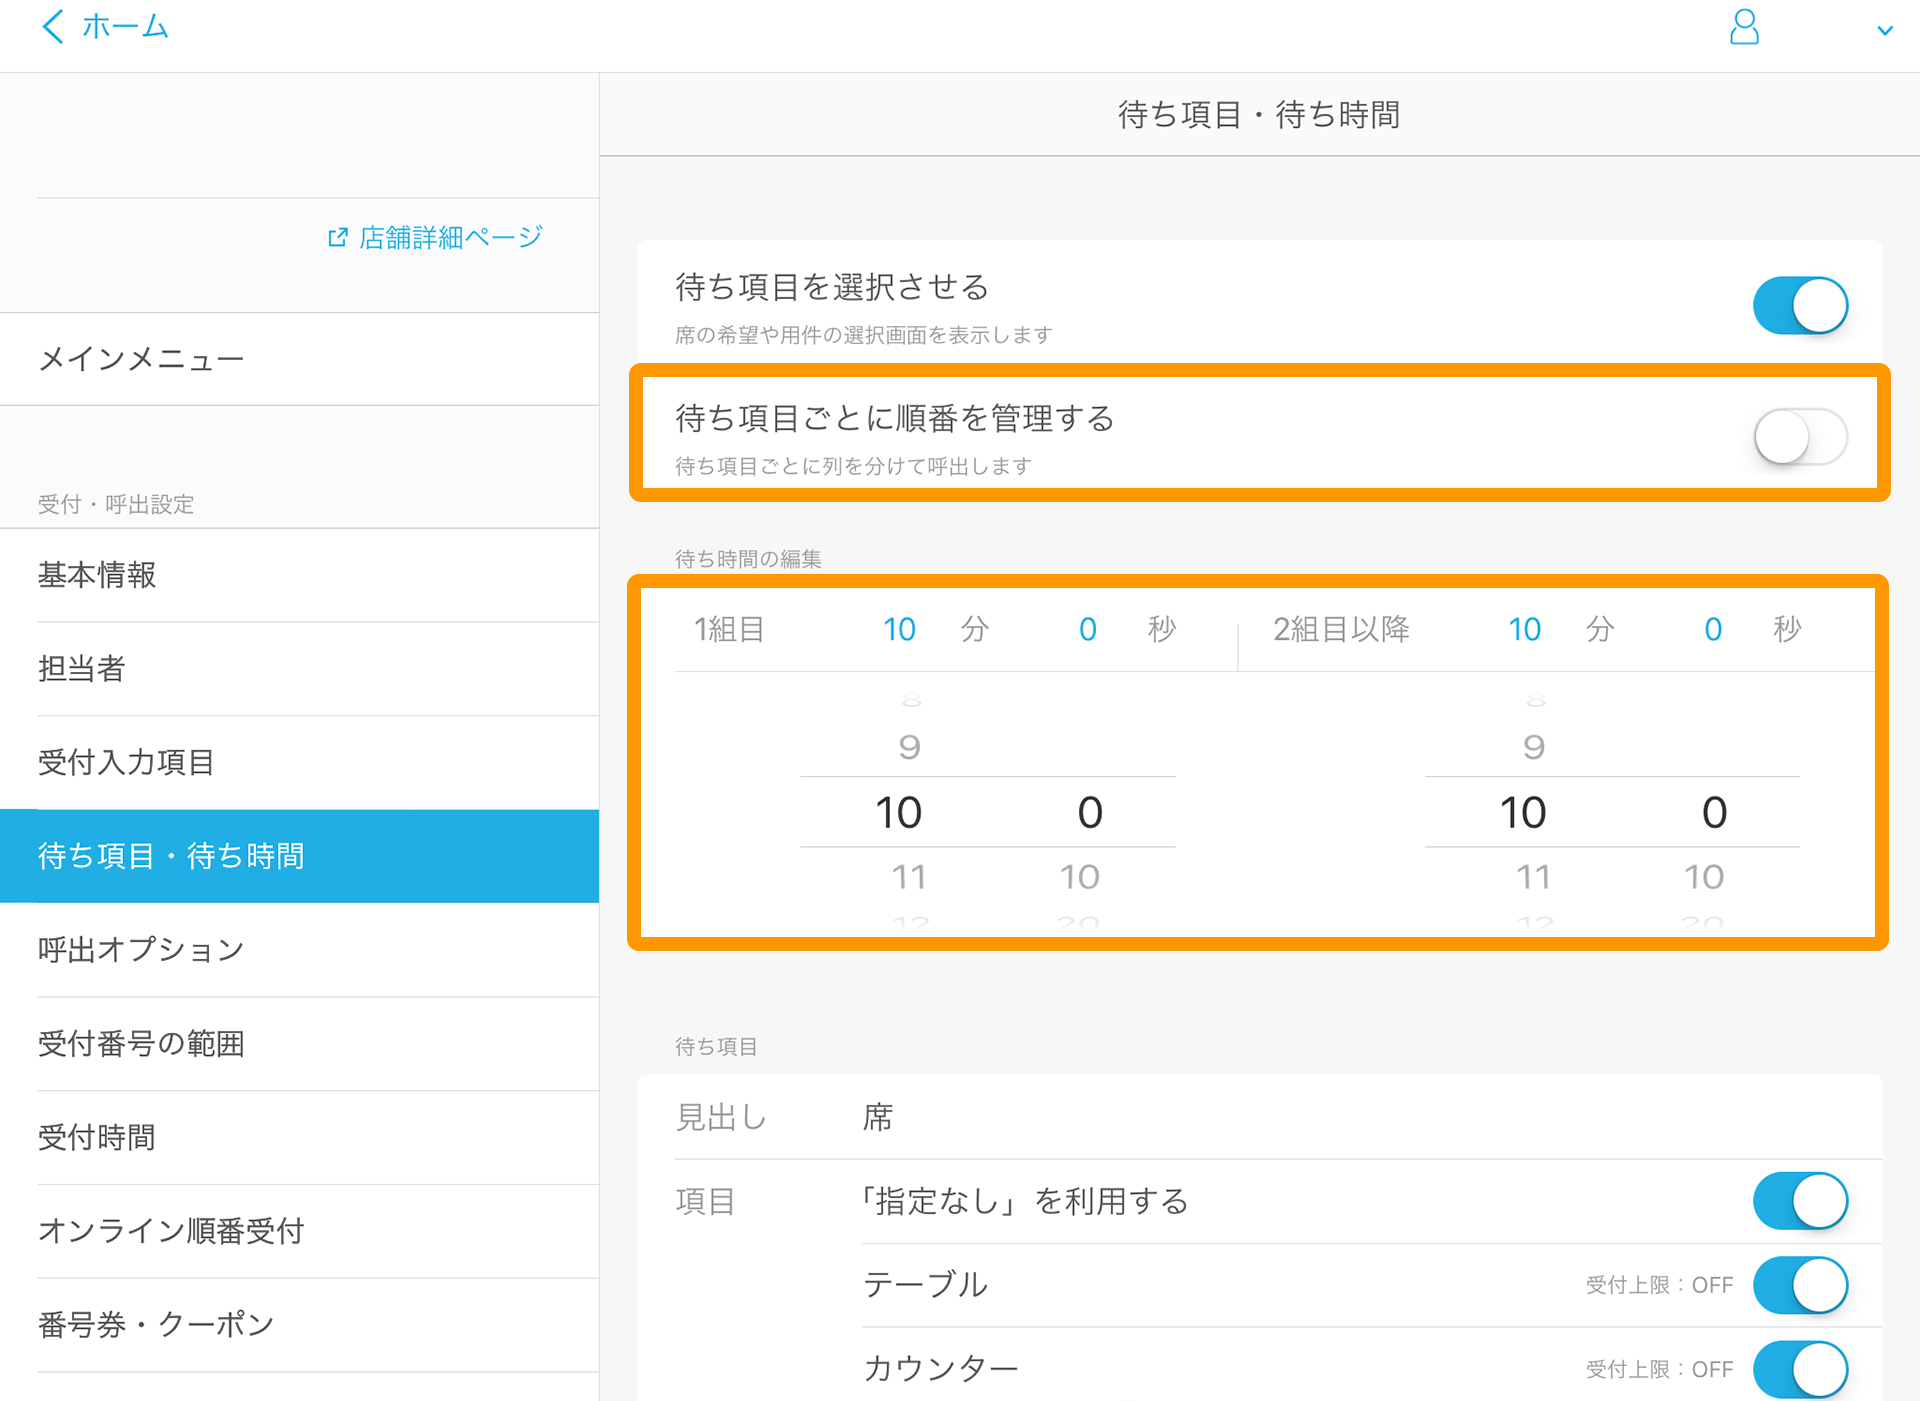Pick 9 in the 1組目 minutes wheel
The height and width of the screenshot is (1401, 1920).
tap(909, 747)
